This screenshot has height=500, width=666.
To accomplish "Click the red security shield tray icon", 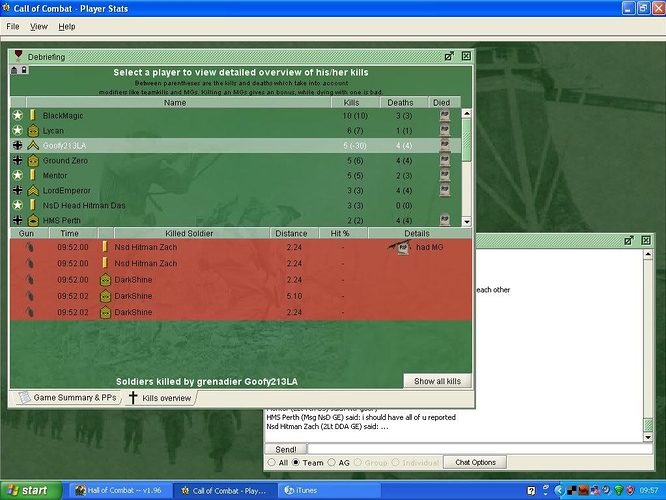I will (x=630, y=491).
